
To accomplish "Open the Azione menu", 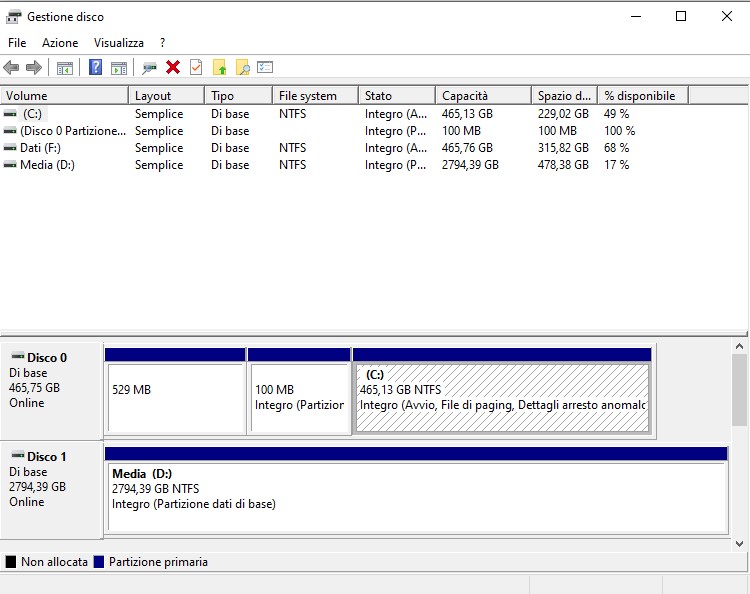I will [60, 43].
